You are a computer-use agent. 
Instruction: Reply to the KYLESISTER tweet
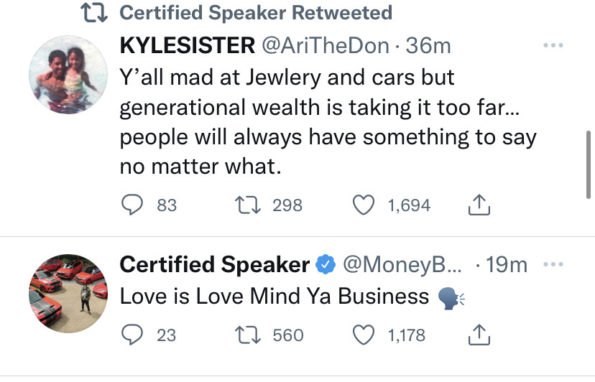(x=132, y=205)
